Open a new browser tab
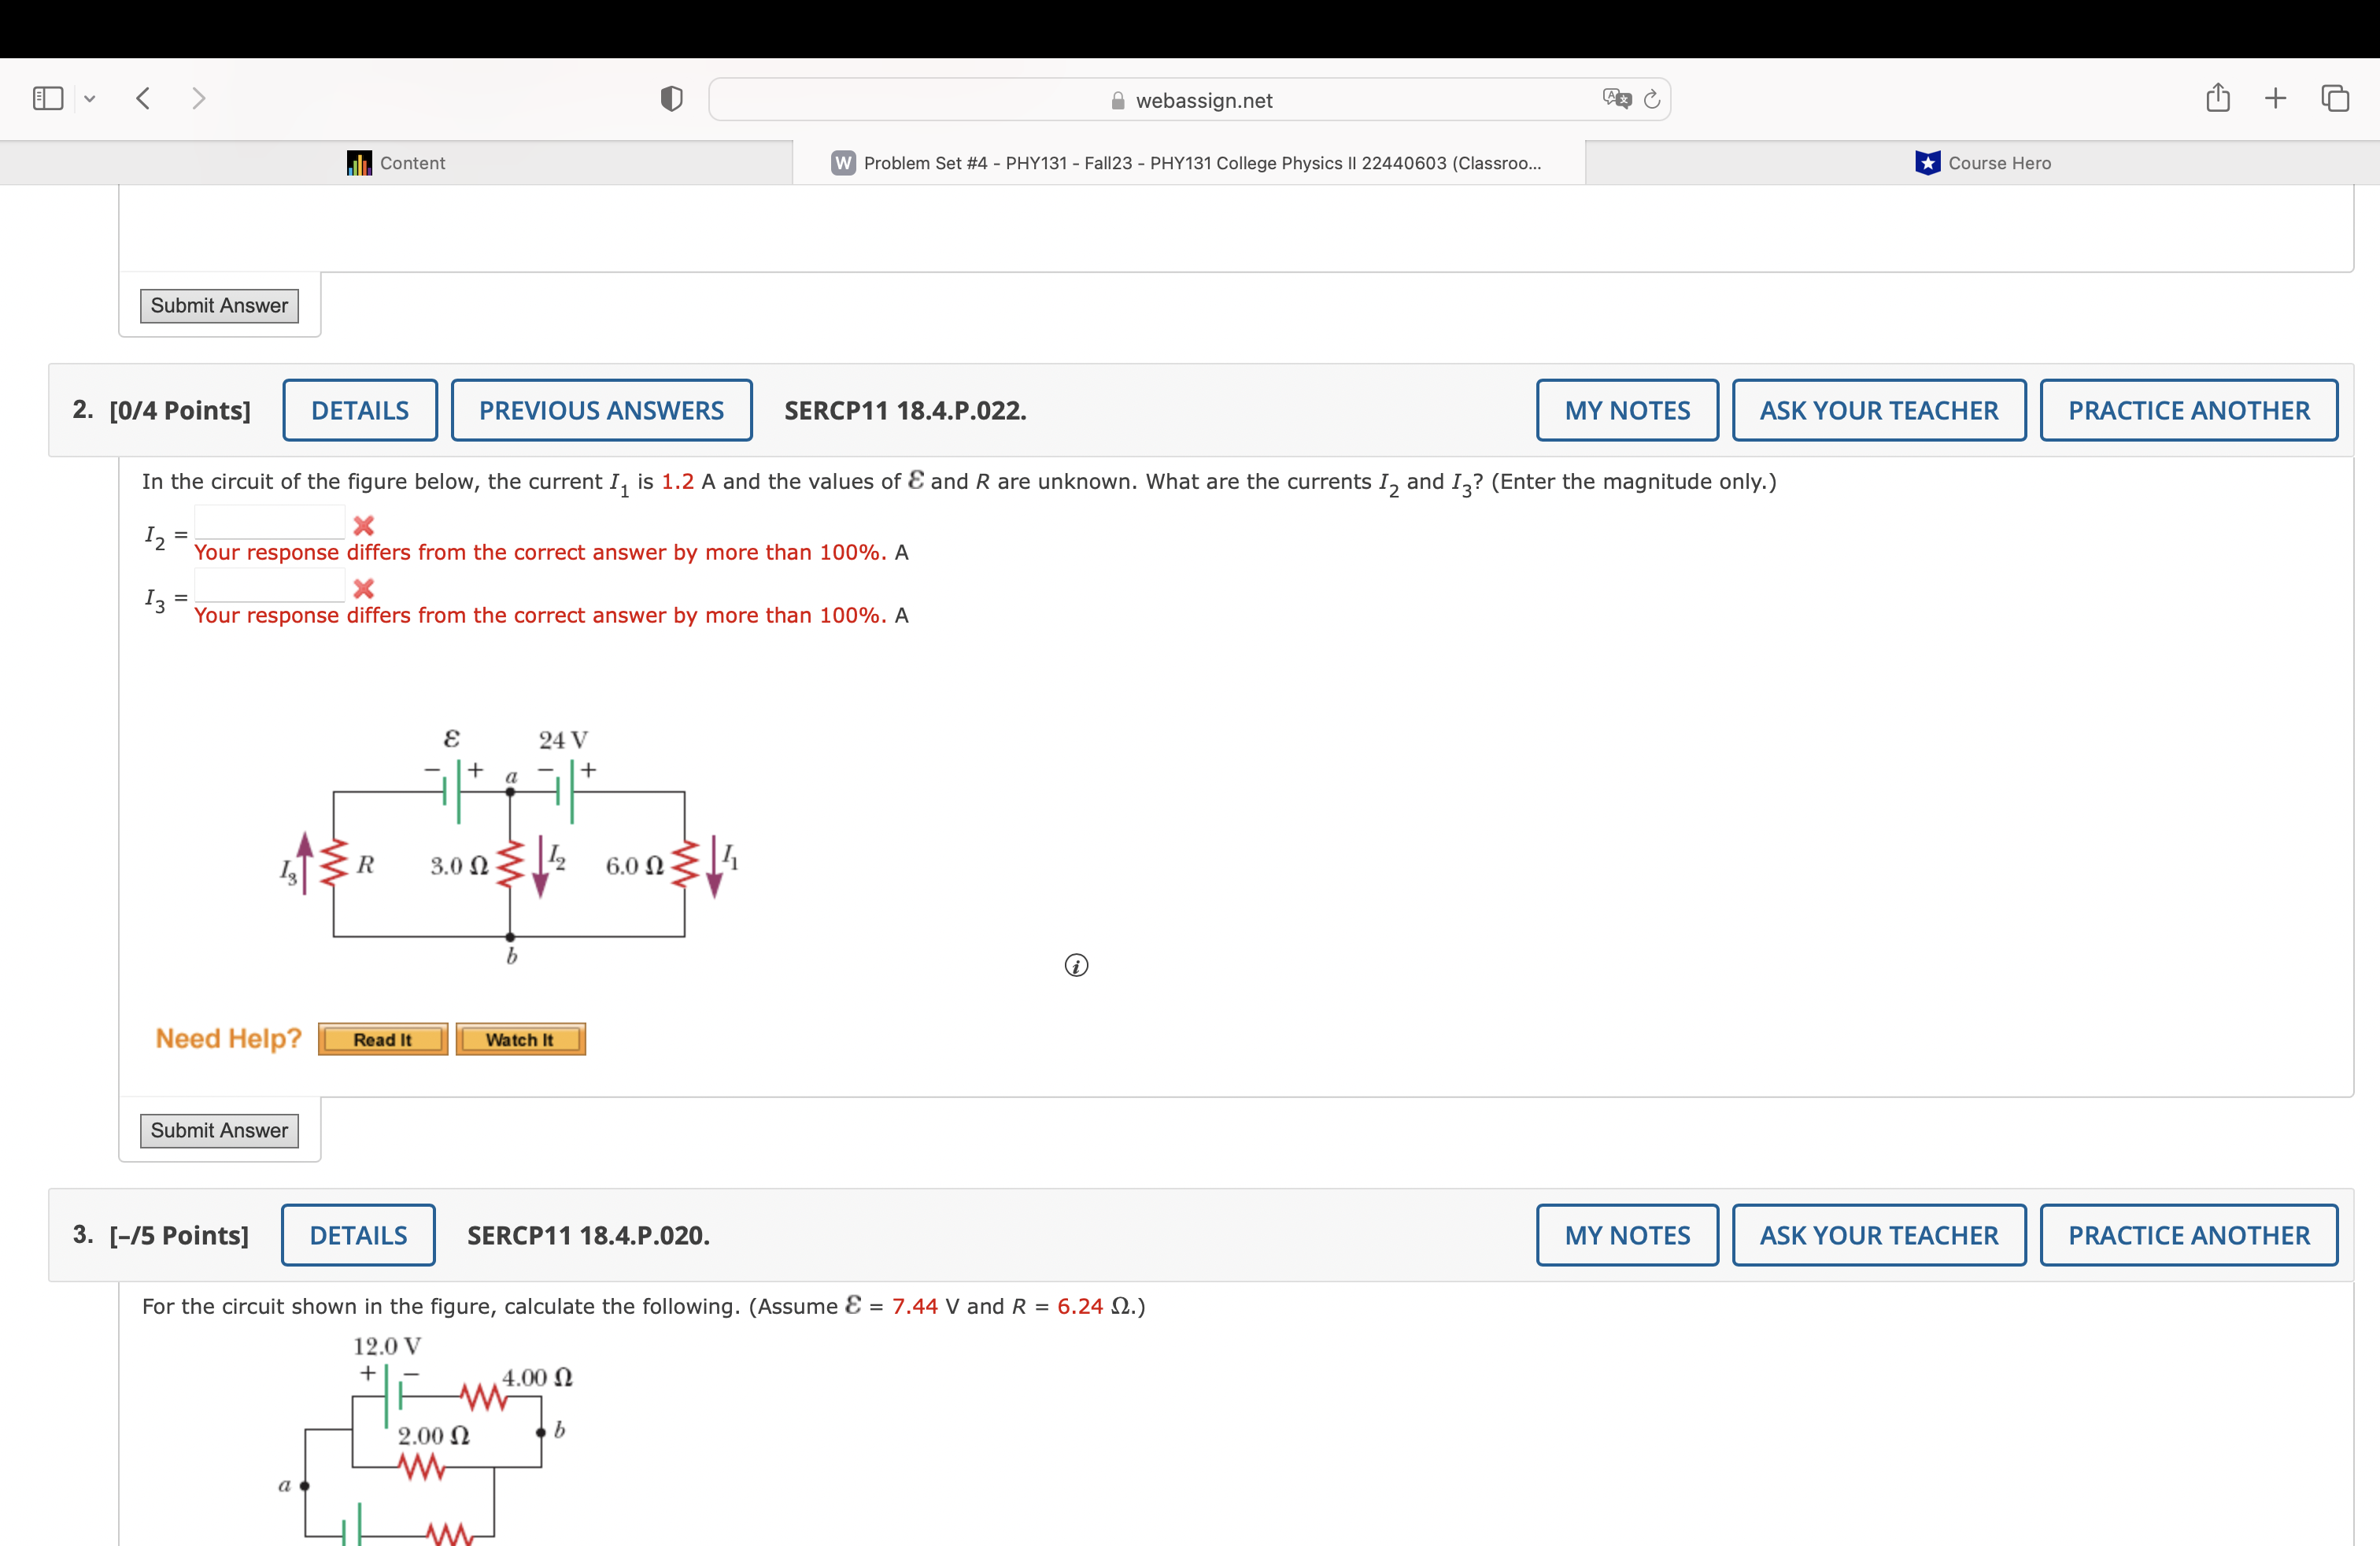The height and width of the screenshot is (1546, 2380). pos(2275,98)
